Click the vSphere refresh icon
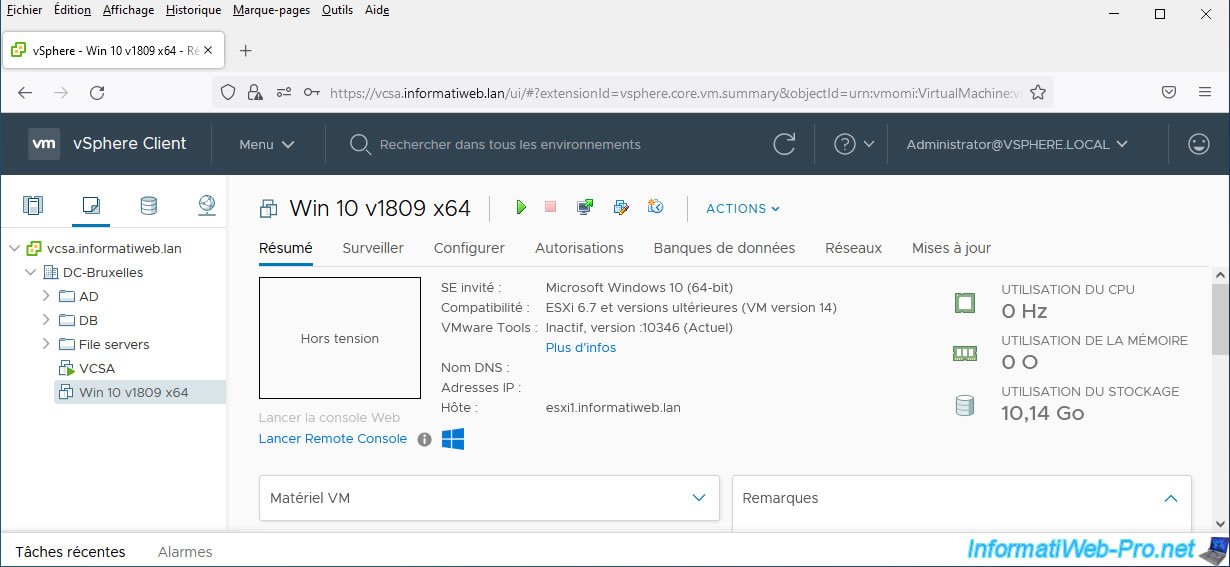The height and width of the screenshot is (567, 1230). [x=785, y=144]
